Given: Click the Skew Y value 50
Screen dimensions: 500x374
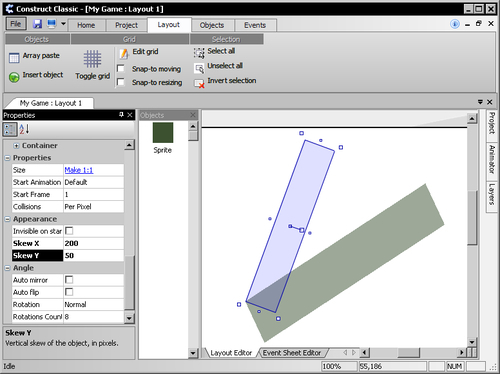Looking at the screenshot, I should click(93, 256).
